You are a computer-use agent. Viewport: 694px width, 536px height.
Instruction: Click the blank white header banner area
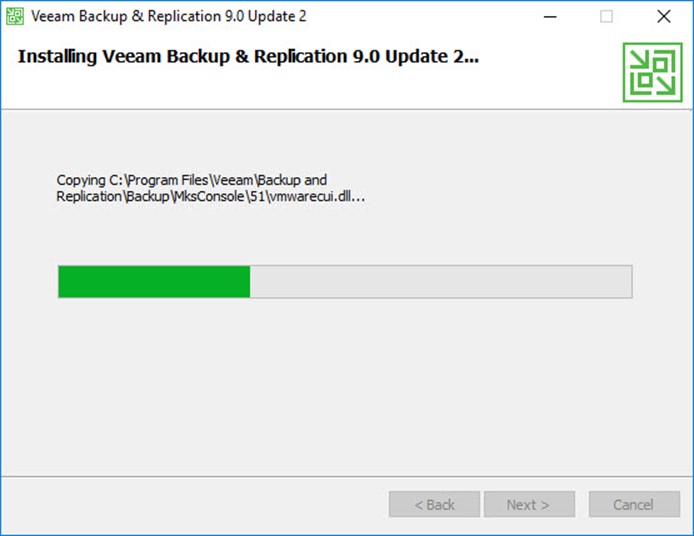[x=310, y=89]
